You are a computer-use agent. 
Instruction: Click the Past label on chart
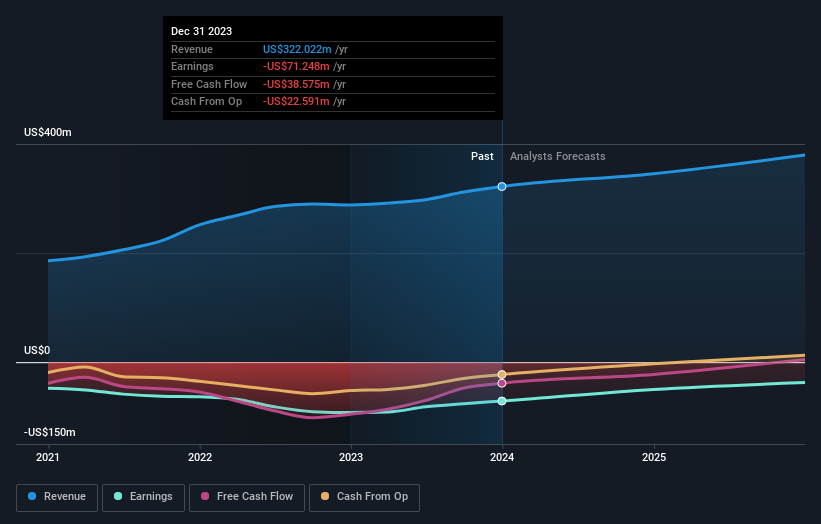point(482,157)
